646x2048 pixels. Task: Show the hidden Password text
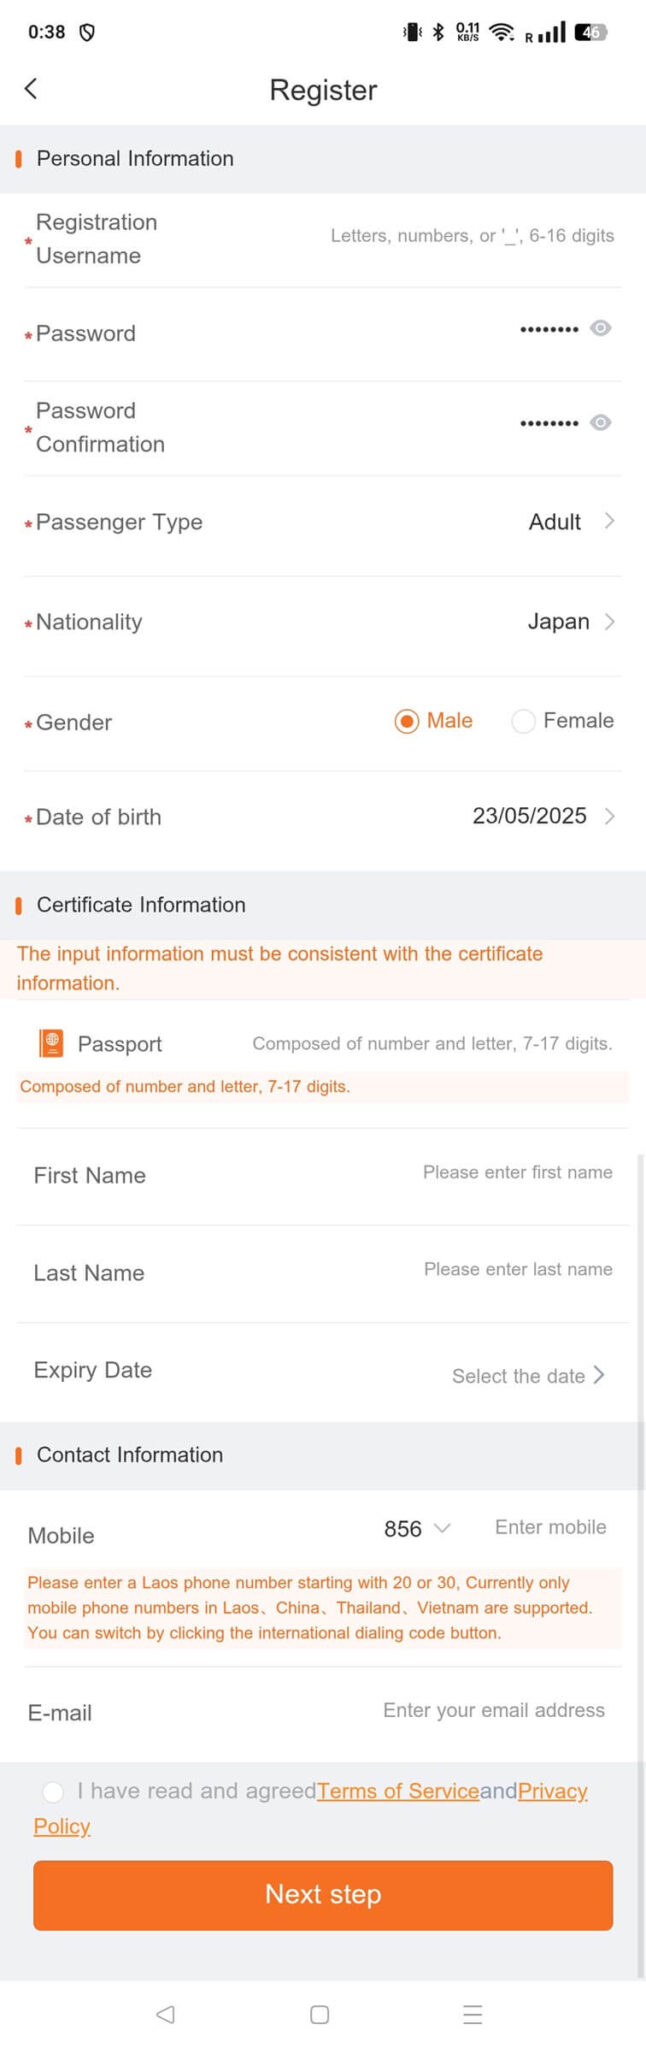(x=599, y=328)
